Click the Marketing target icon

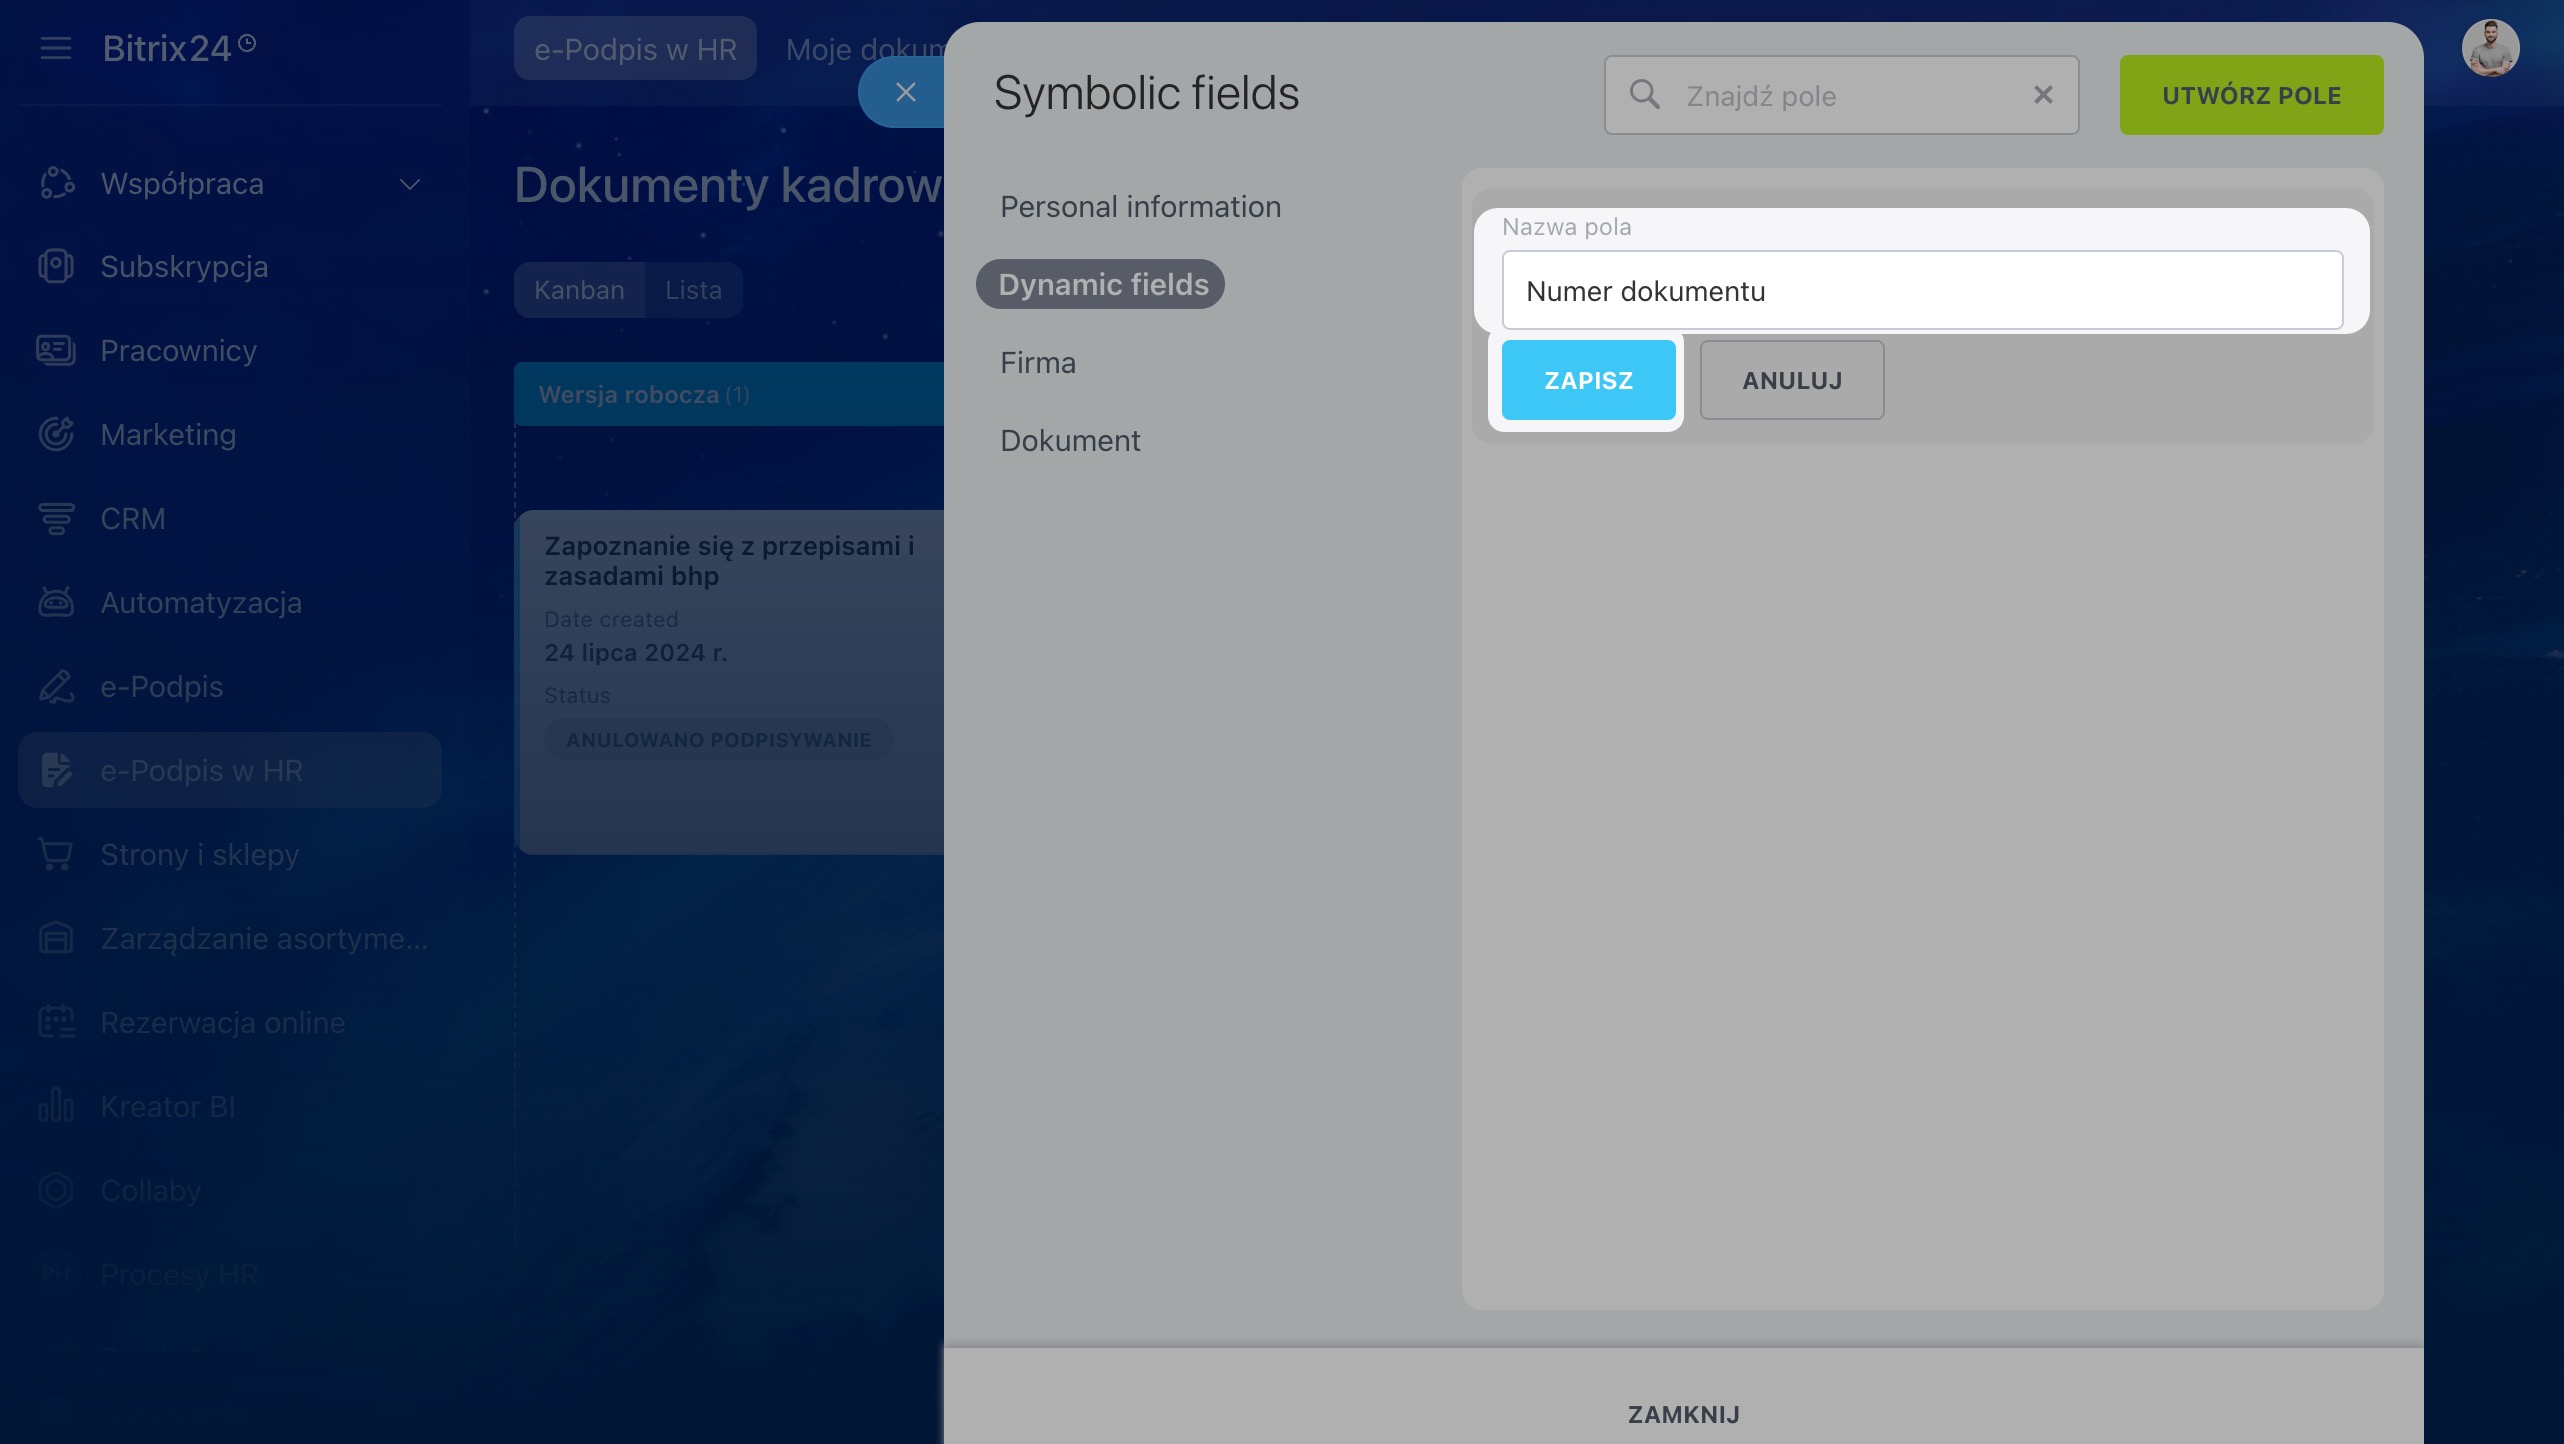pos(56,435)
